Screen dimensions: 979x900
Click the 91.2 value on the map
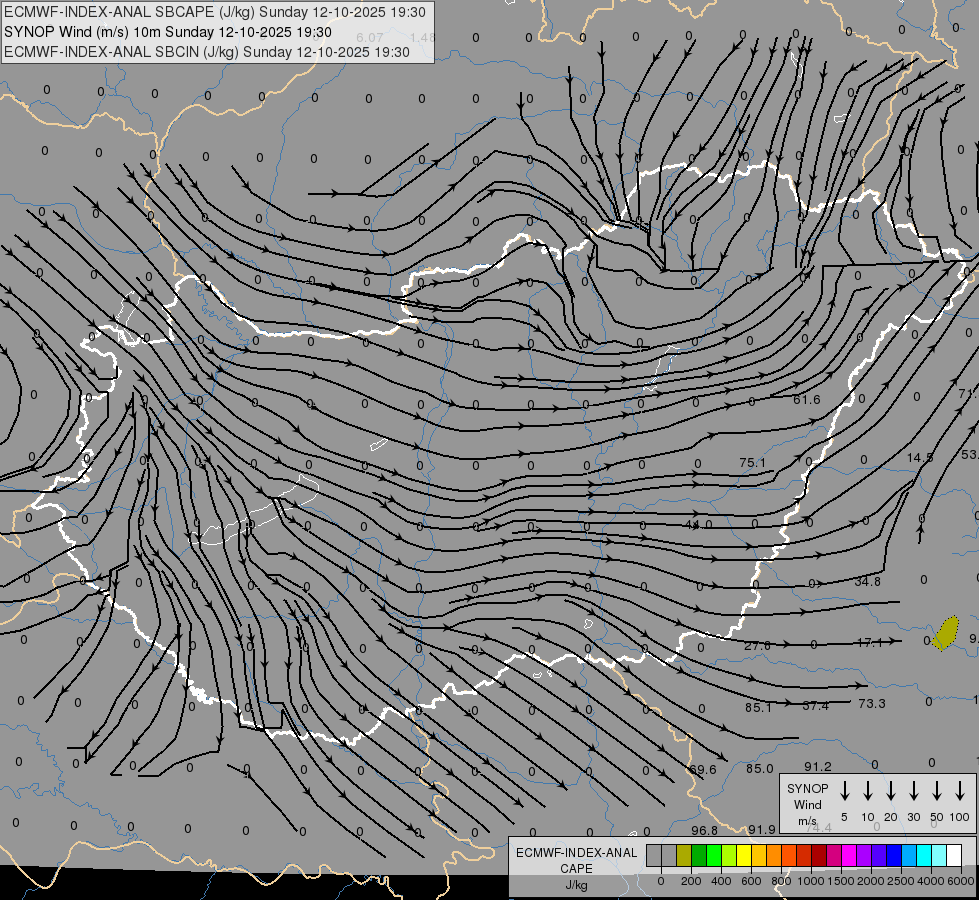[x=818, y=766]
